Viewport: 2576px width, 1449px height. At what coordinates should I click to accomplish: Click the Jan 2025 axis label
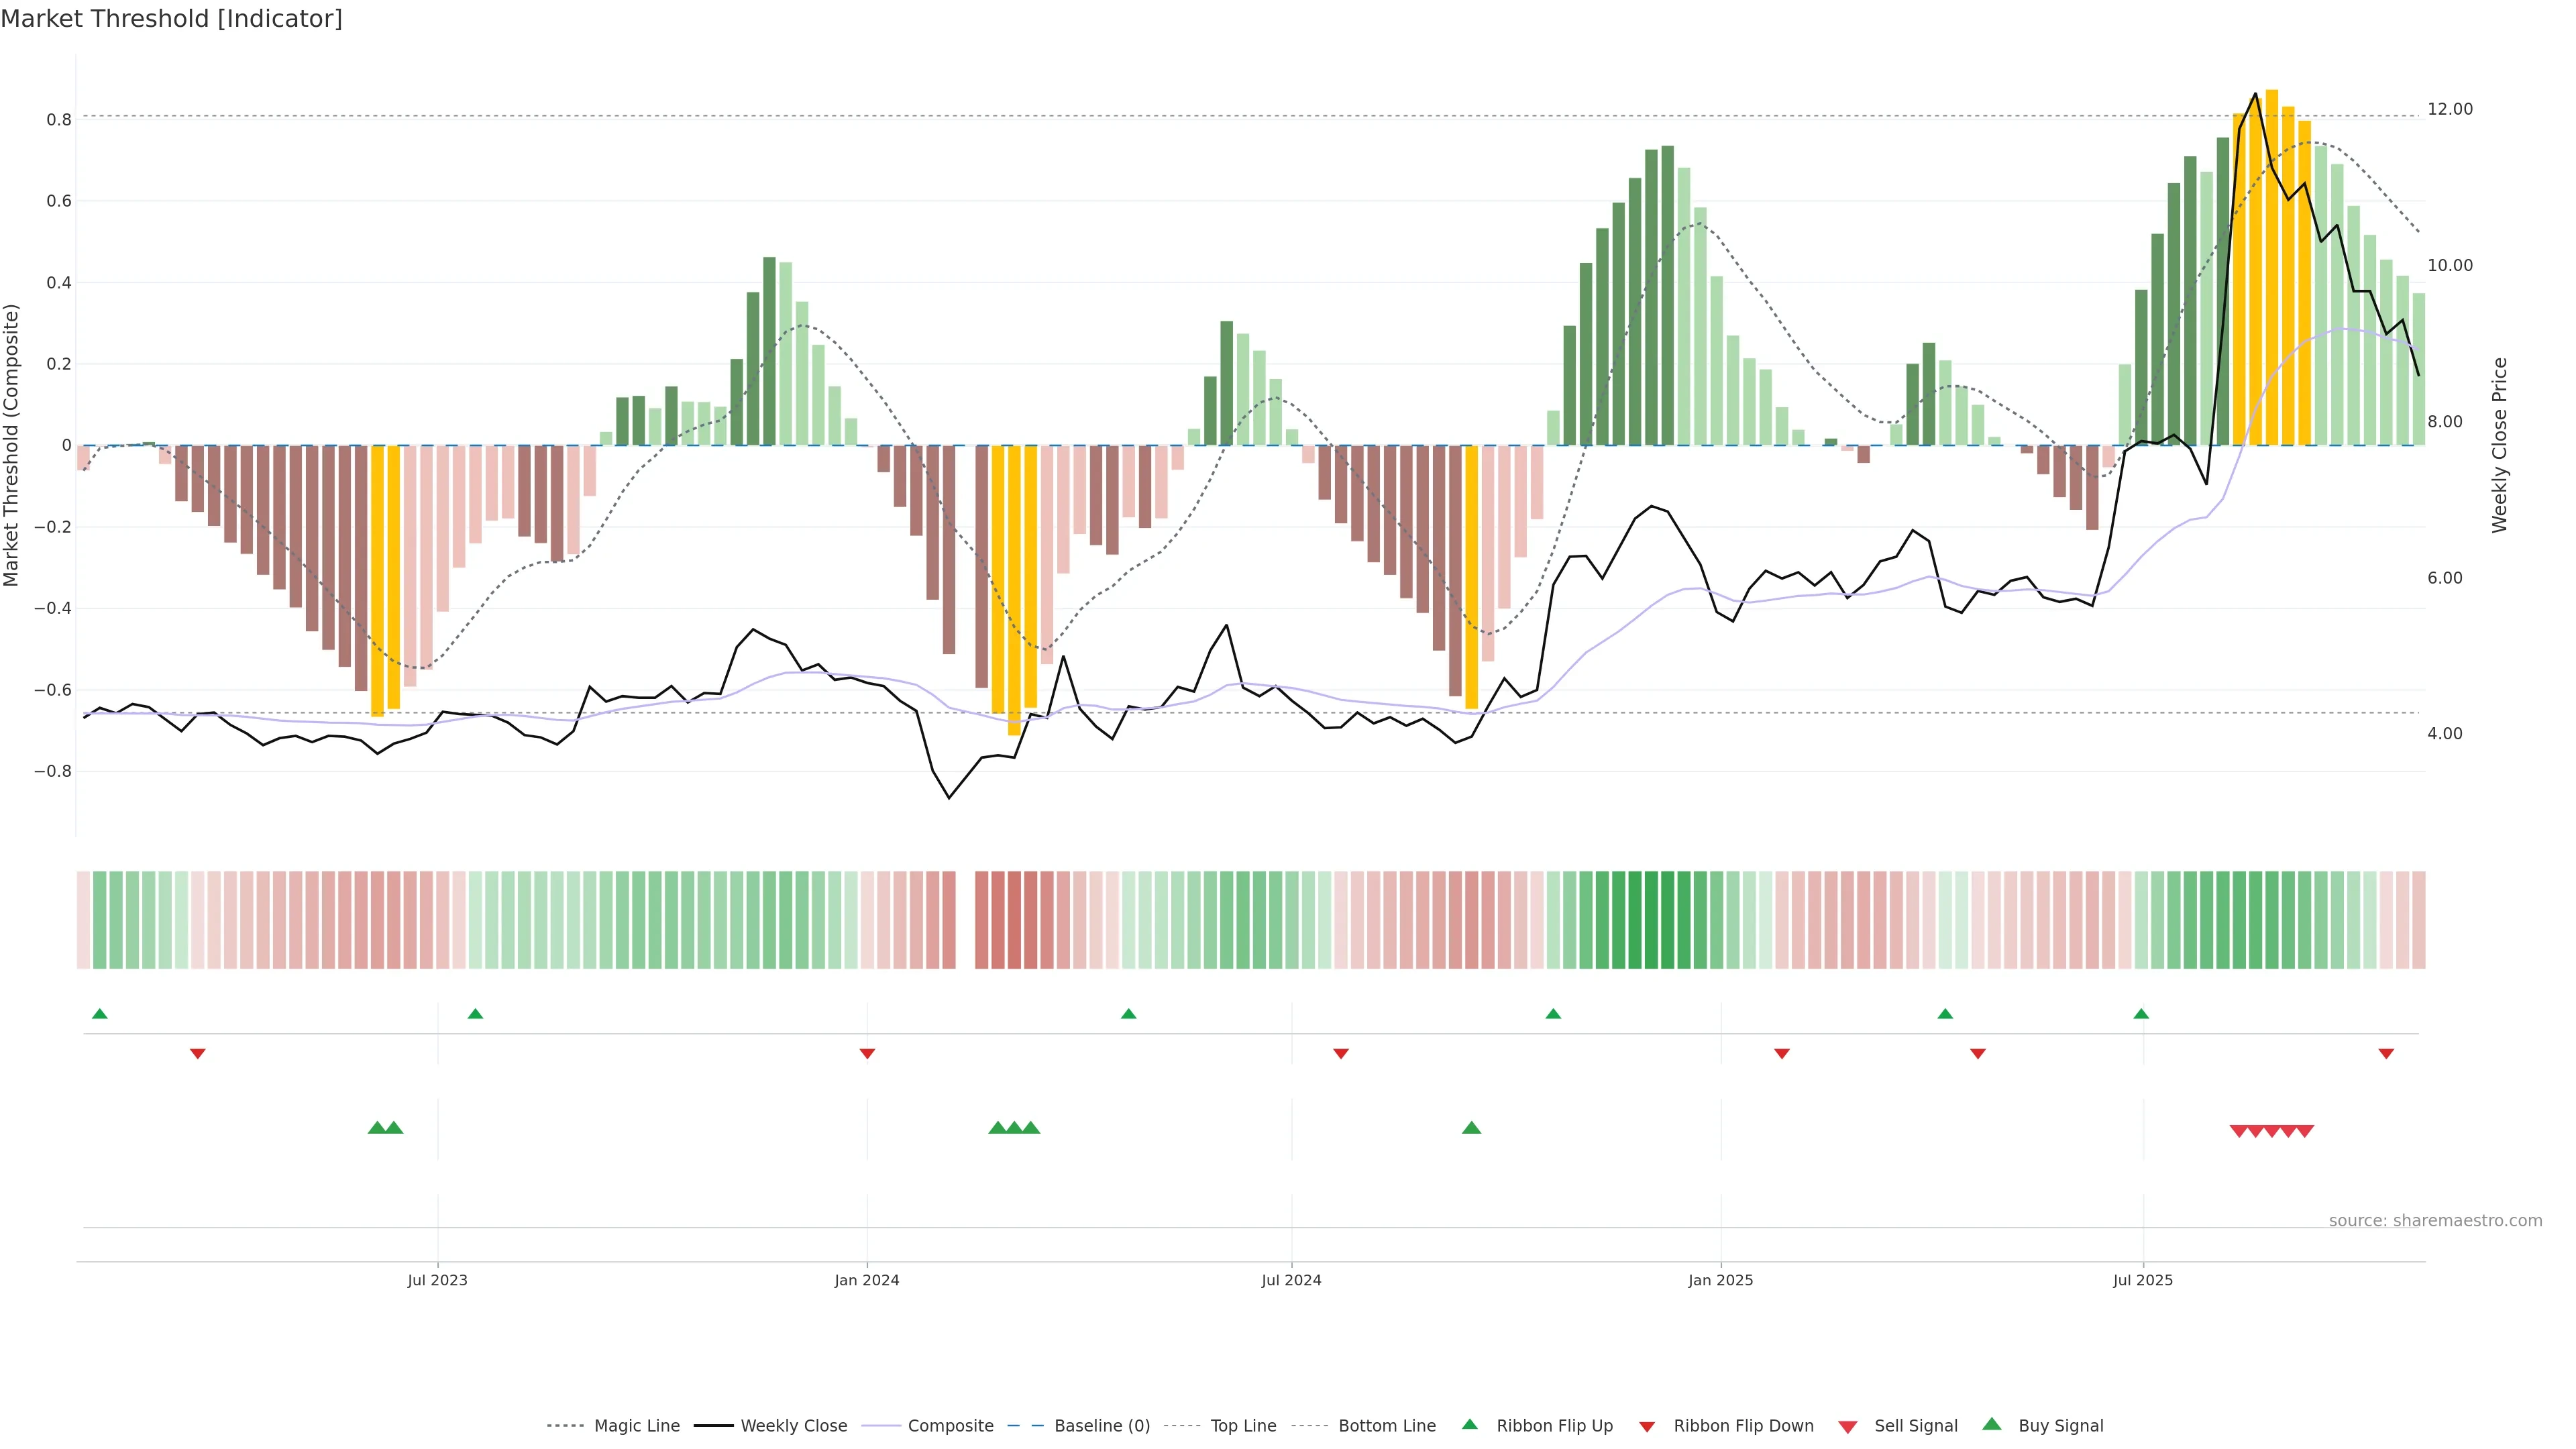coord(1720,1280)
